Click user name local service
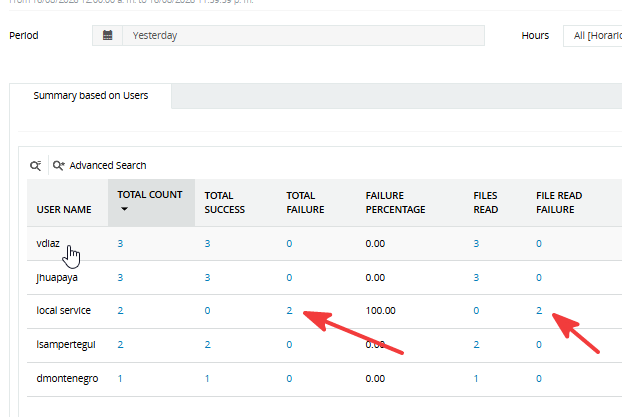The image size is (622, 417). (x=63, y=310)
